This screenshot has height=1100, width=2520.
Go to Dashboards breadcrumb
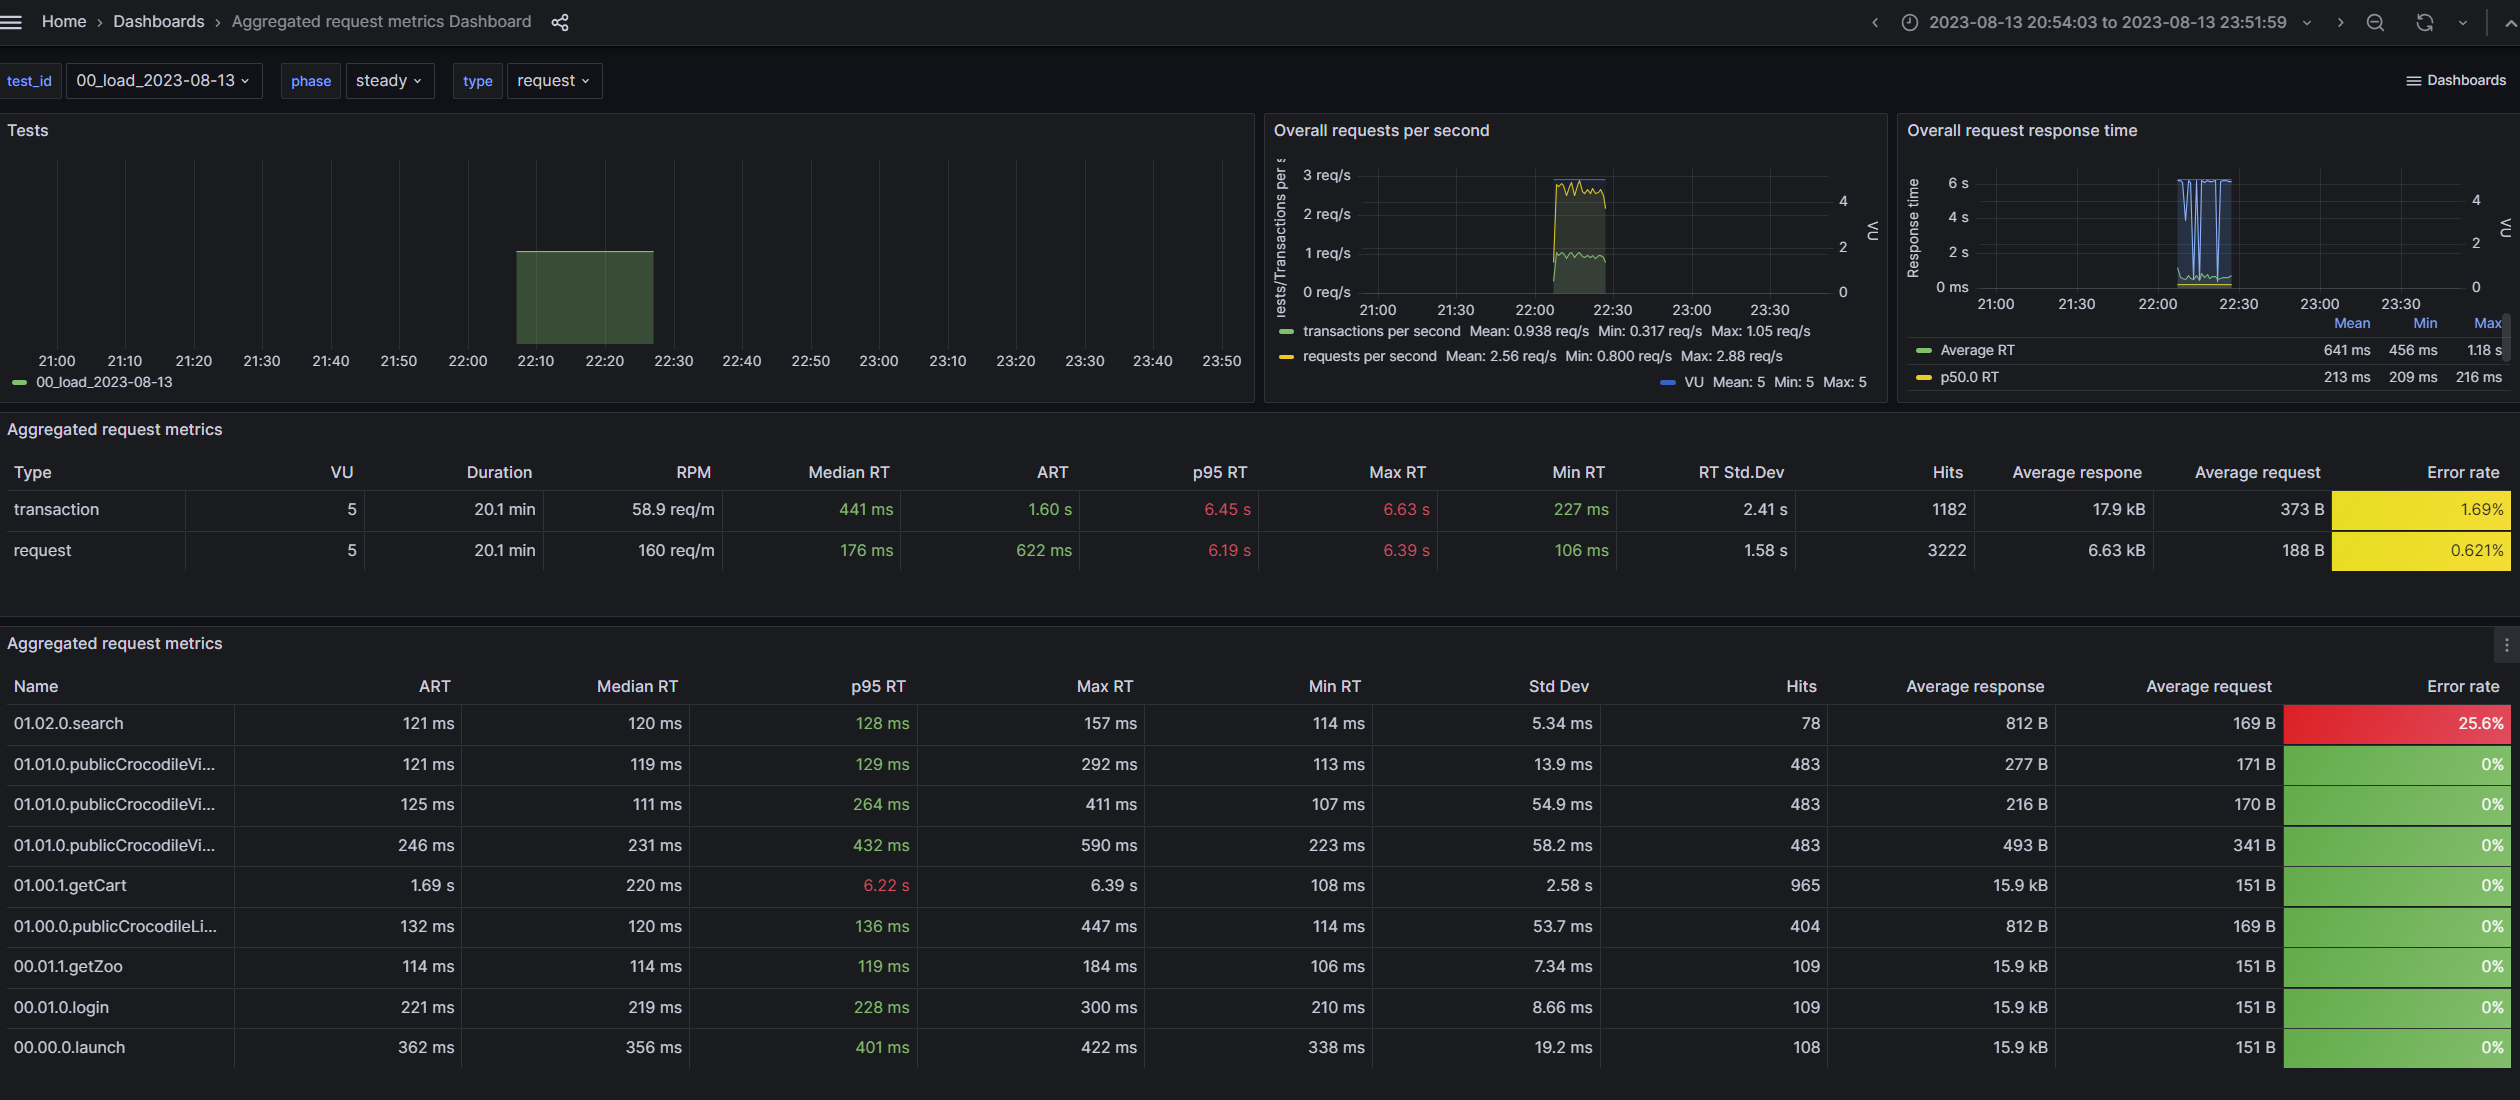[159, 22]
